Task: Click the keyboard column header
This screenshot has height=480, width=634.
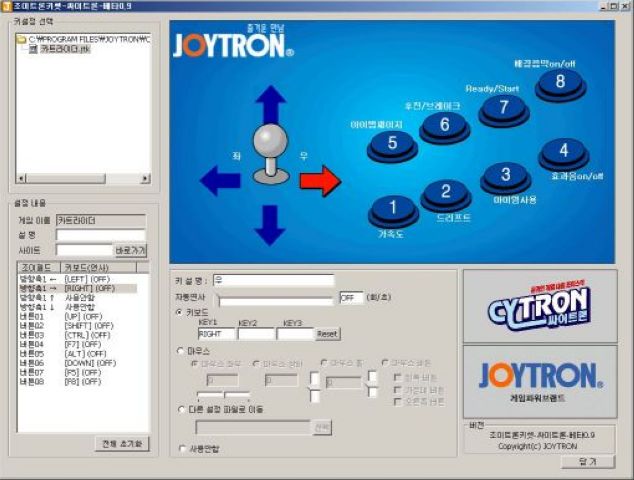Action: point(99,268)
